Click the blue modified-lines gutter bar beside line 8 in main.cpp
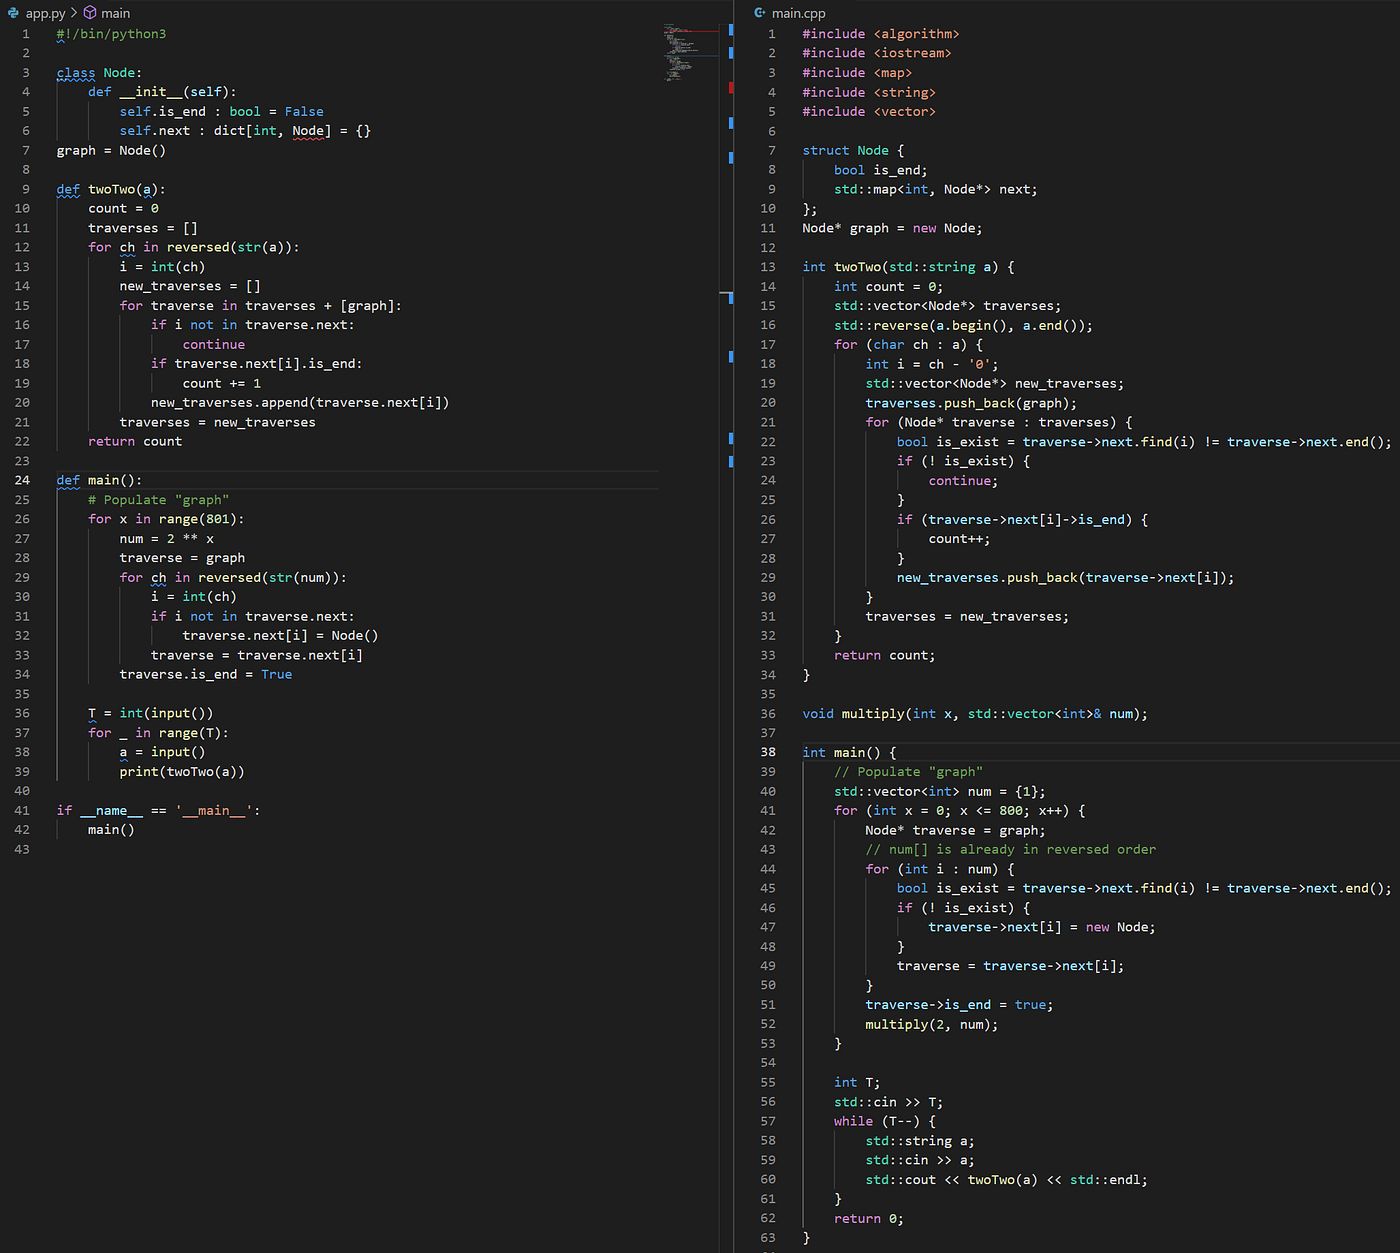This screenshot has height=1253, width=1400. click(x=731, y=160)
